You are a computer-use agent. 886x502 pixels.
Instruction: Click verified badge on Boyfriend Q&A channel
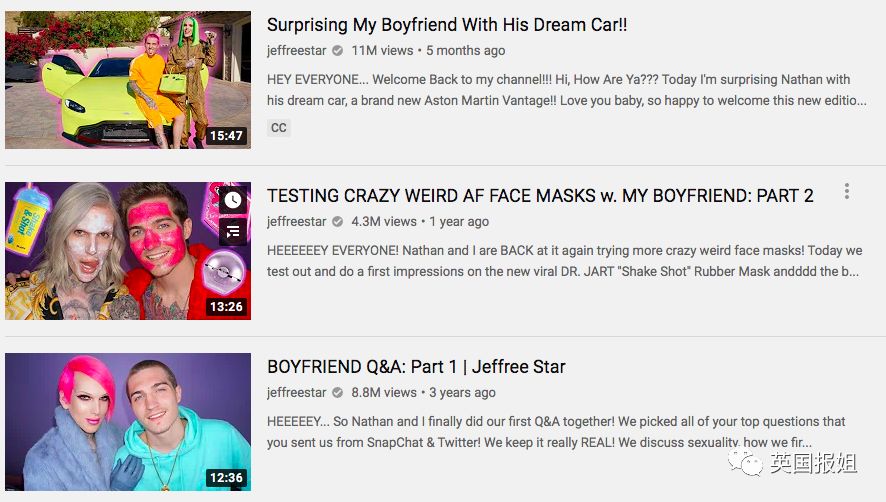[x=337, y=392]
